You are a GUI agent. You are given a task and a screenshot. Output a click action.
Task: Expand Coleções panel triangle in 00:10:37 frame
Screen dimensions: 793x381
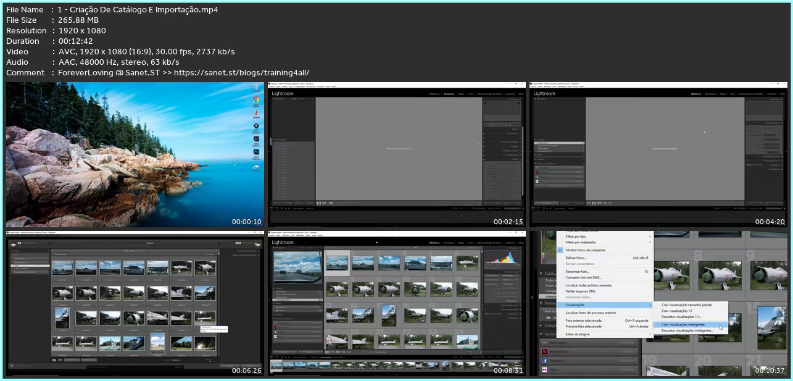coord(541,325)
